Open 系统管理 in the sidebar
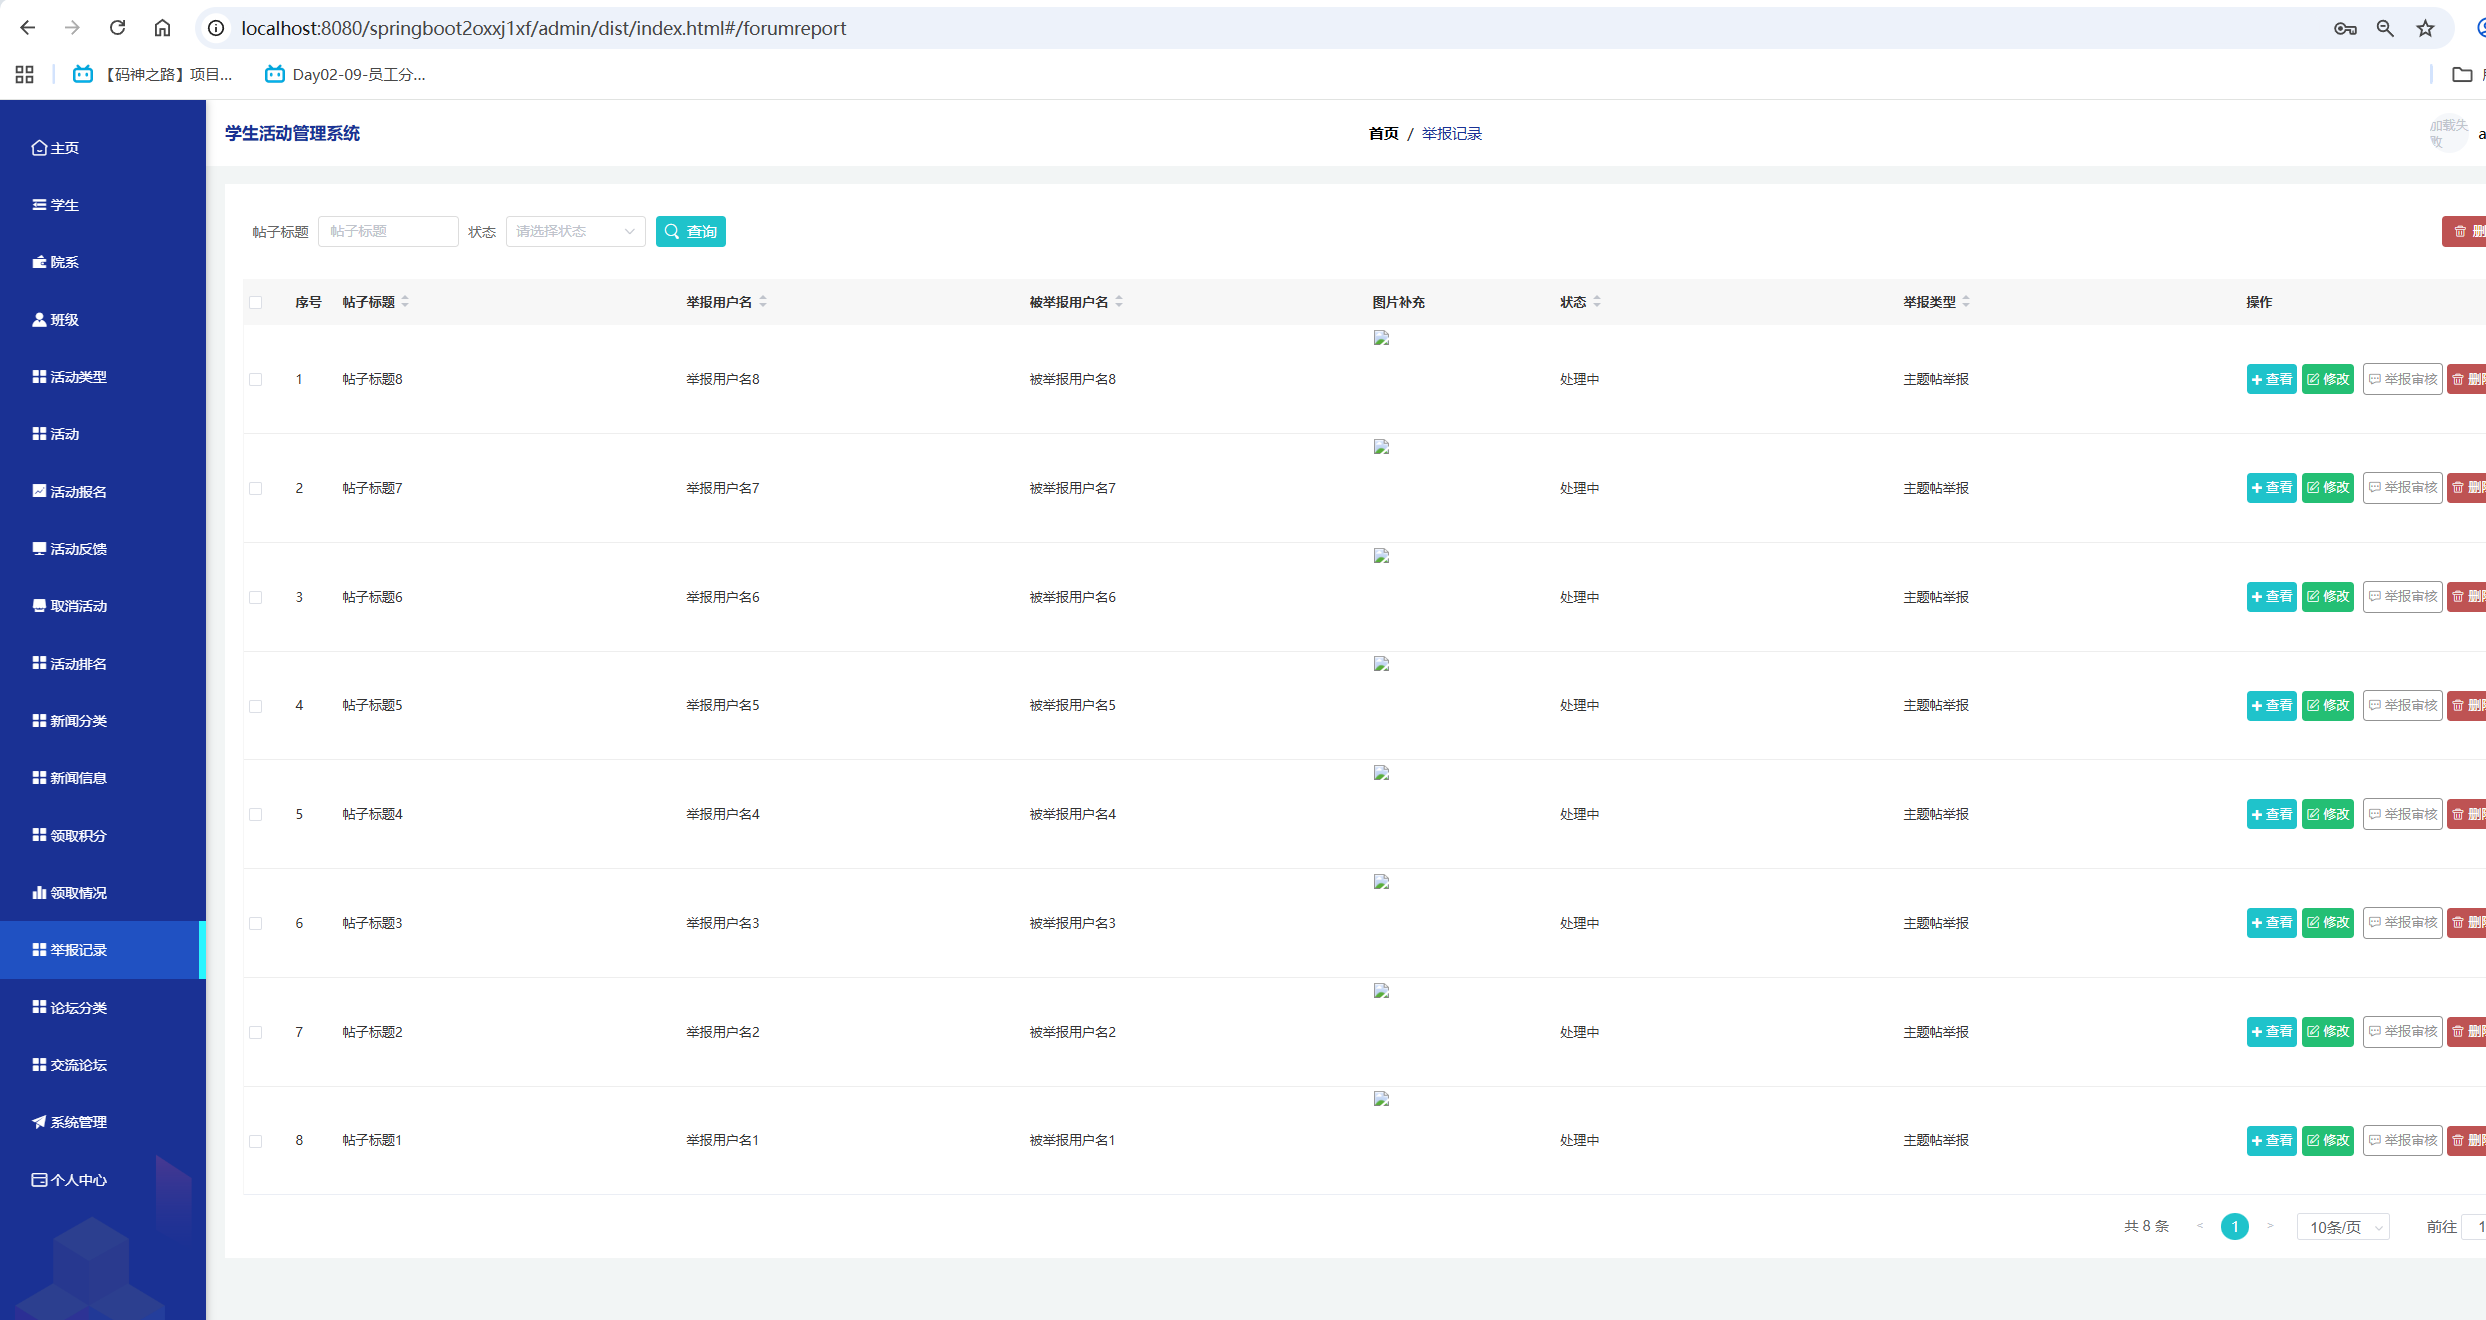2486x1320 pixels. pos(78,1122)
